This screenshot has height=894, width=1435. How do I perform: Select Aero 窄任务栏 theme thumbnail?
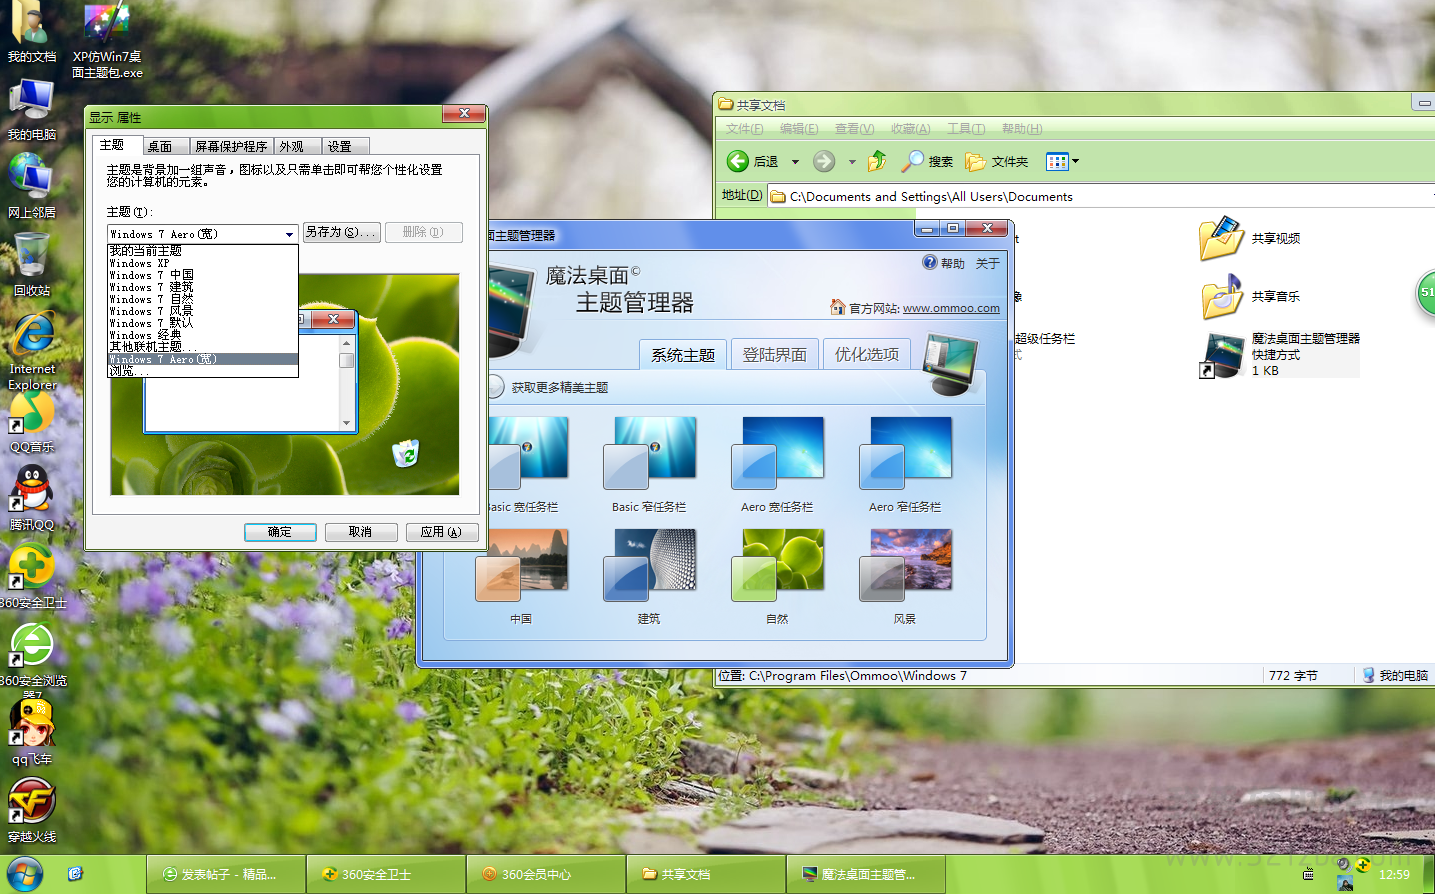coord(905,465)
